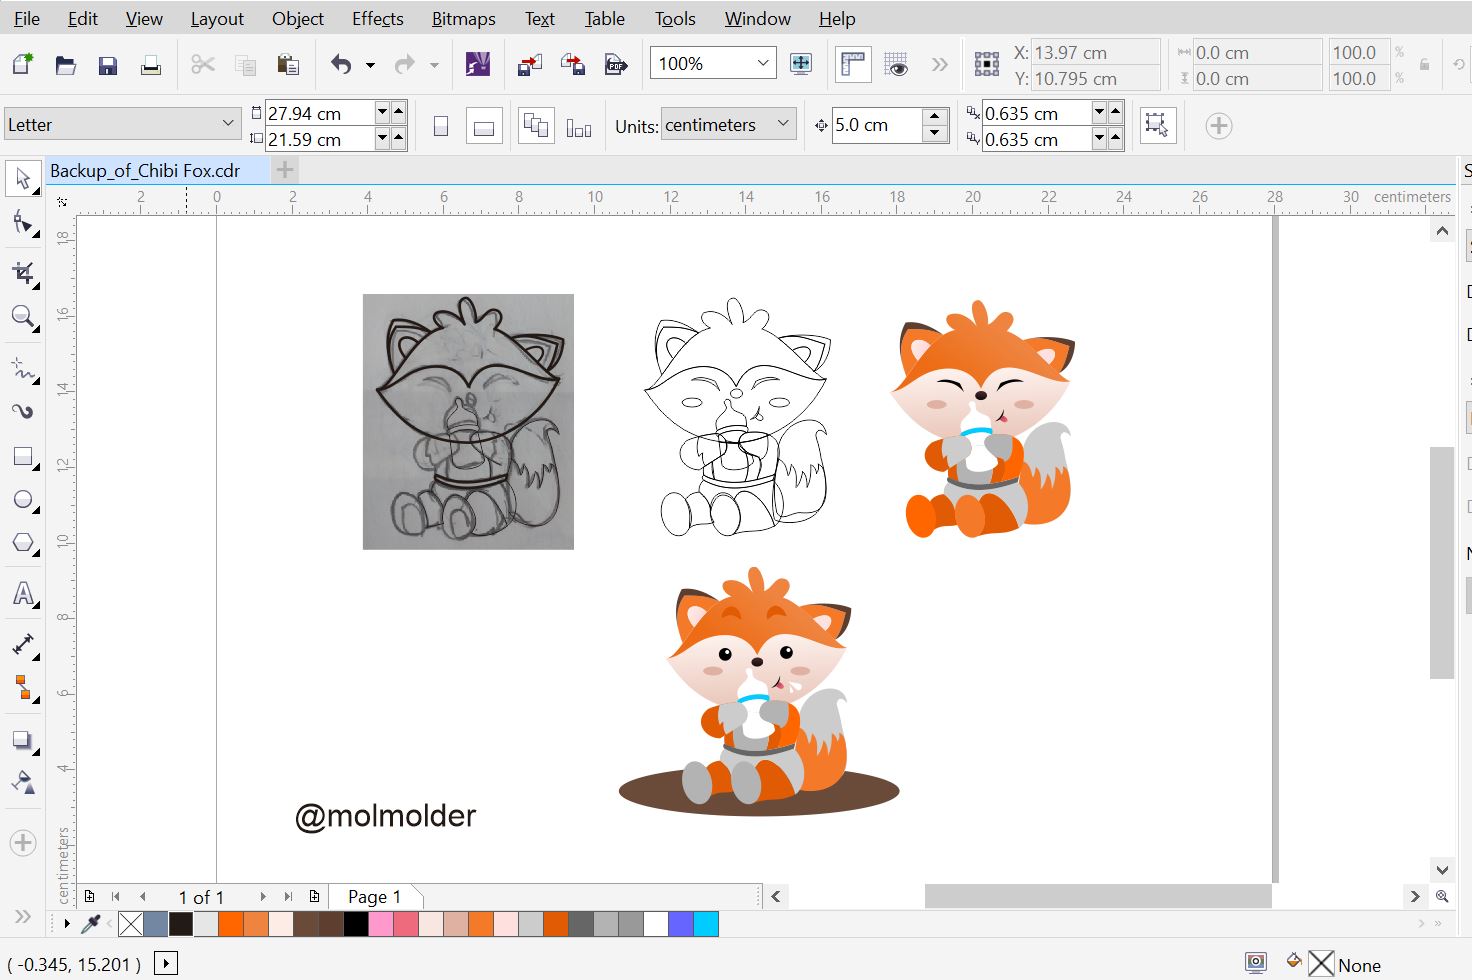This screenshot has width=1472, height=980.
Task: Choose the Ellipse tool
Action: point(22,500)
